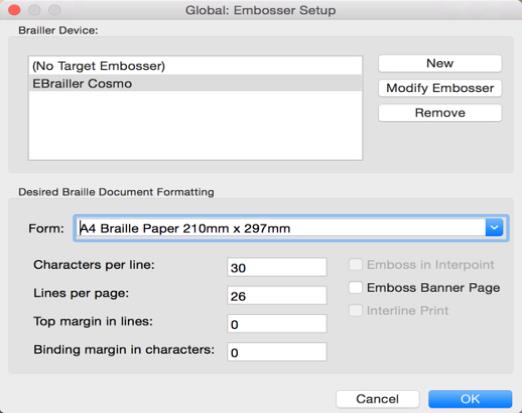Edit Binding margin in characters field

(x=277, y=352)
